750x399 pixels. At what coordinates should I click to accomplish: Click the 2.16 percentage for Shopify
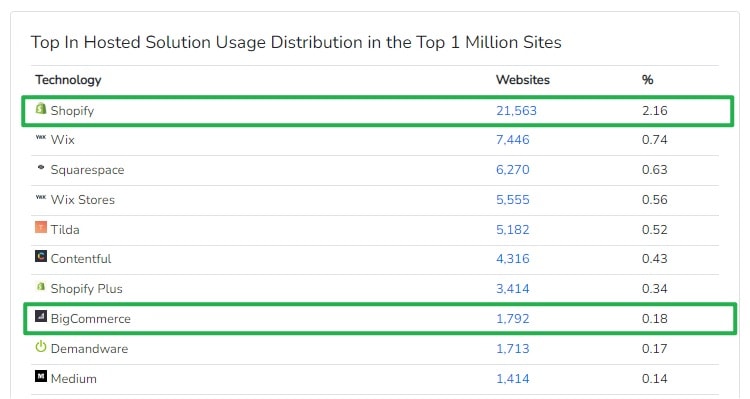click(x=655, y=111)
